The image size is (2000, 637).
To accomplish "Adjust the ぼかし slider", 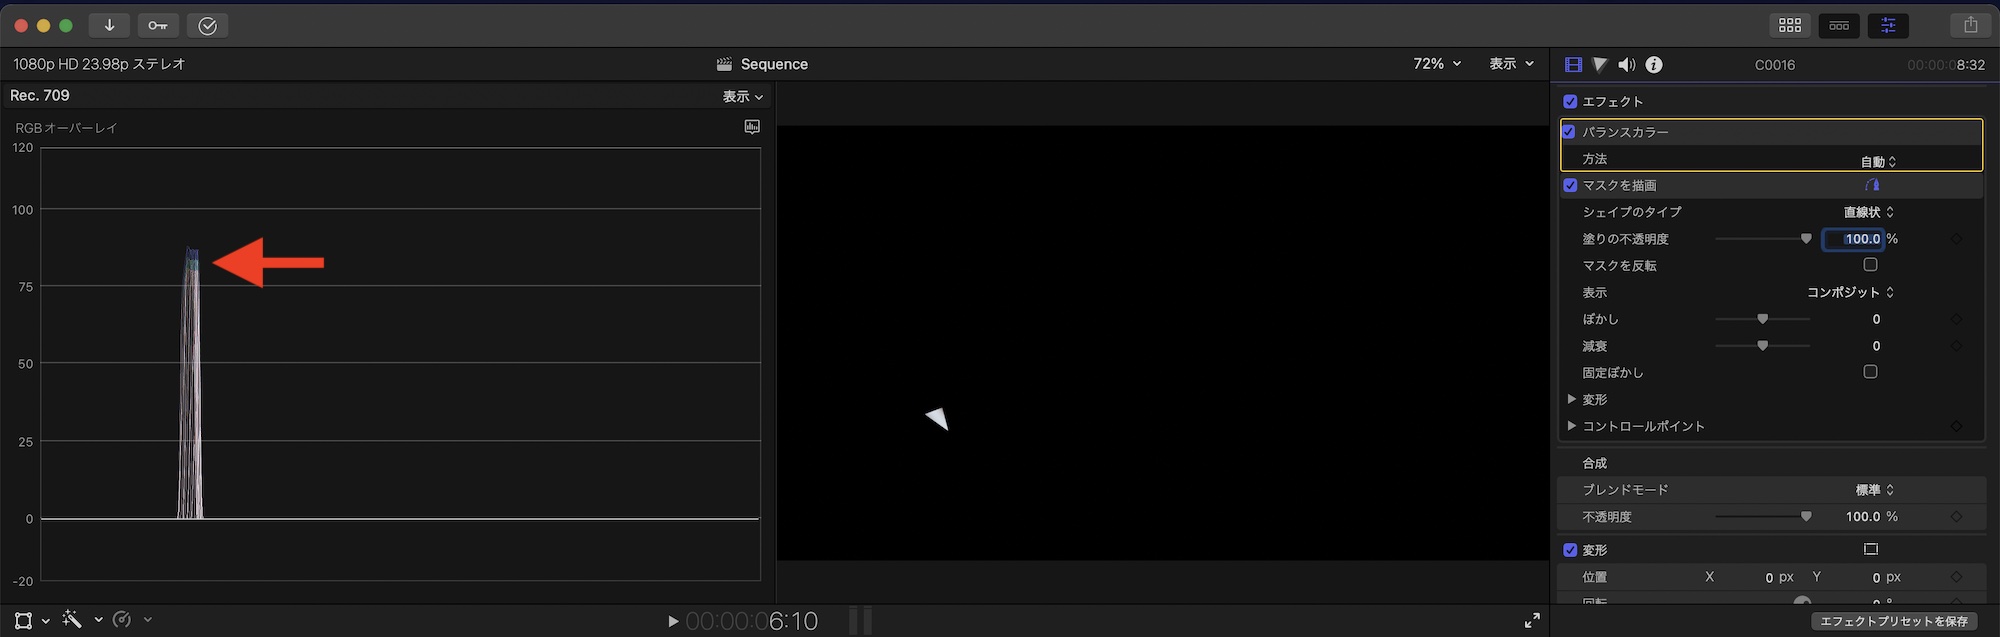I will 1762,319.
